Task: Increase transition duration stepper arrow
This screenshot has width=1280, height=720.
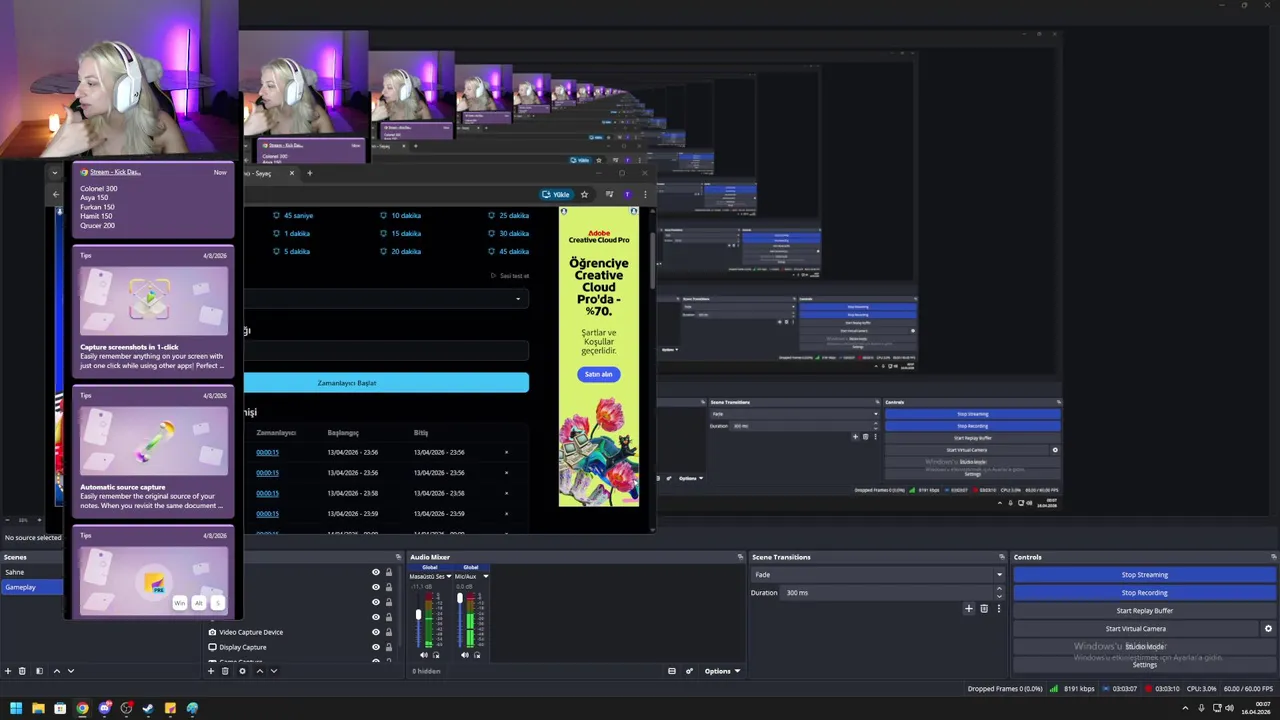Action: coord(998,589)
